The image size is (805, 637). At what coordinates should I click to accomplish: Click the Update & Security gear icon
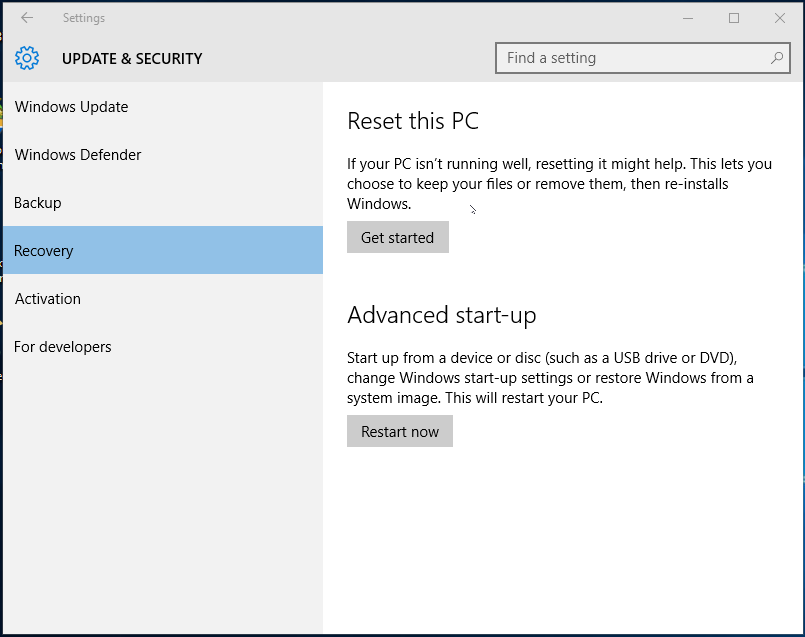tap(27, 58)
